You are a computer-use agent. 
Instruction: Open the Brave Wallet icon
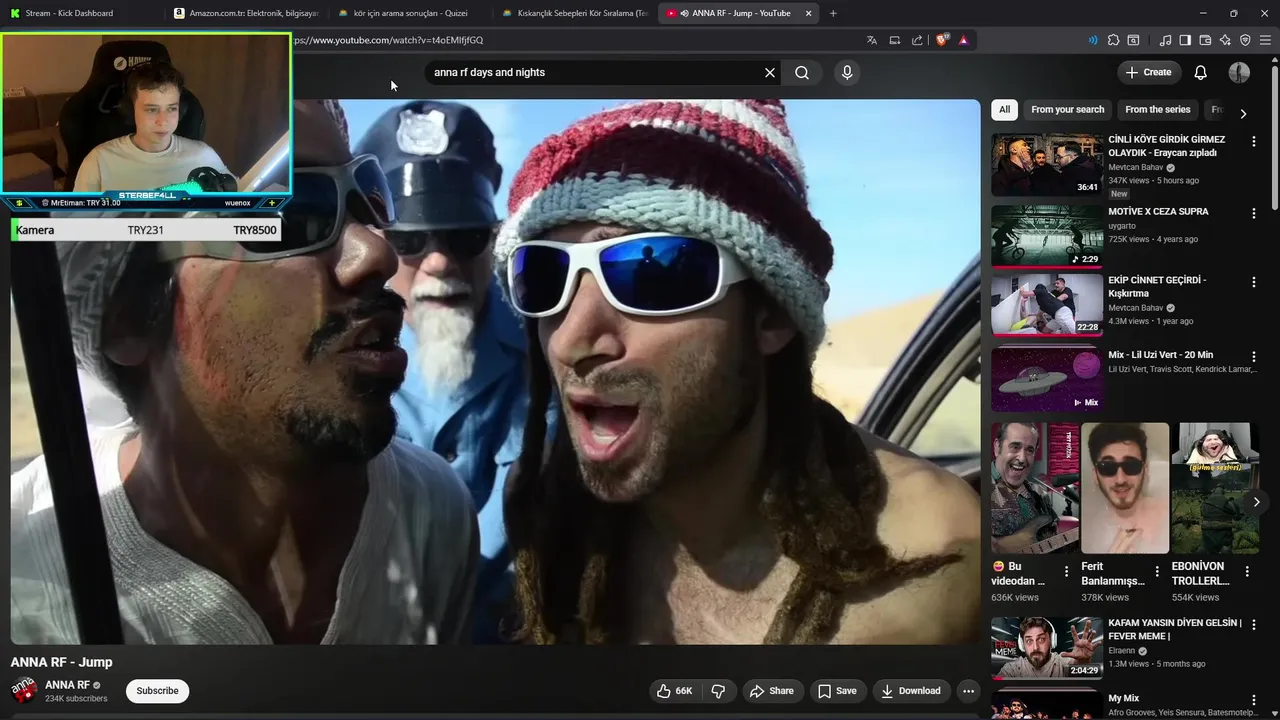point(1205,40)
